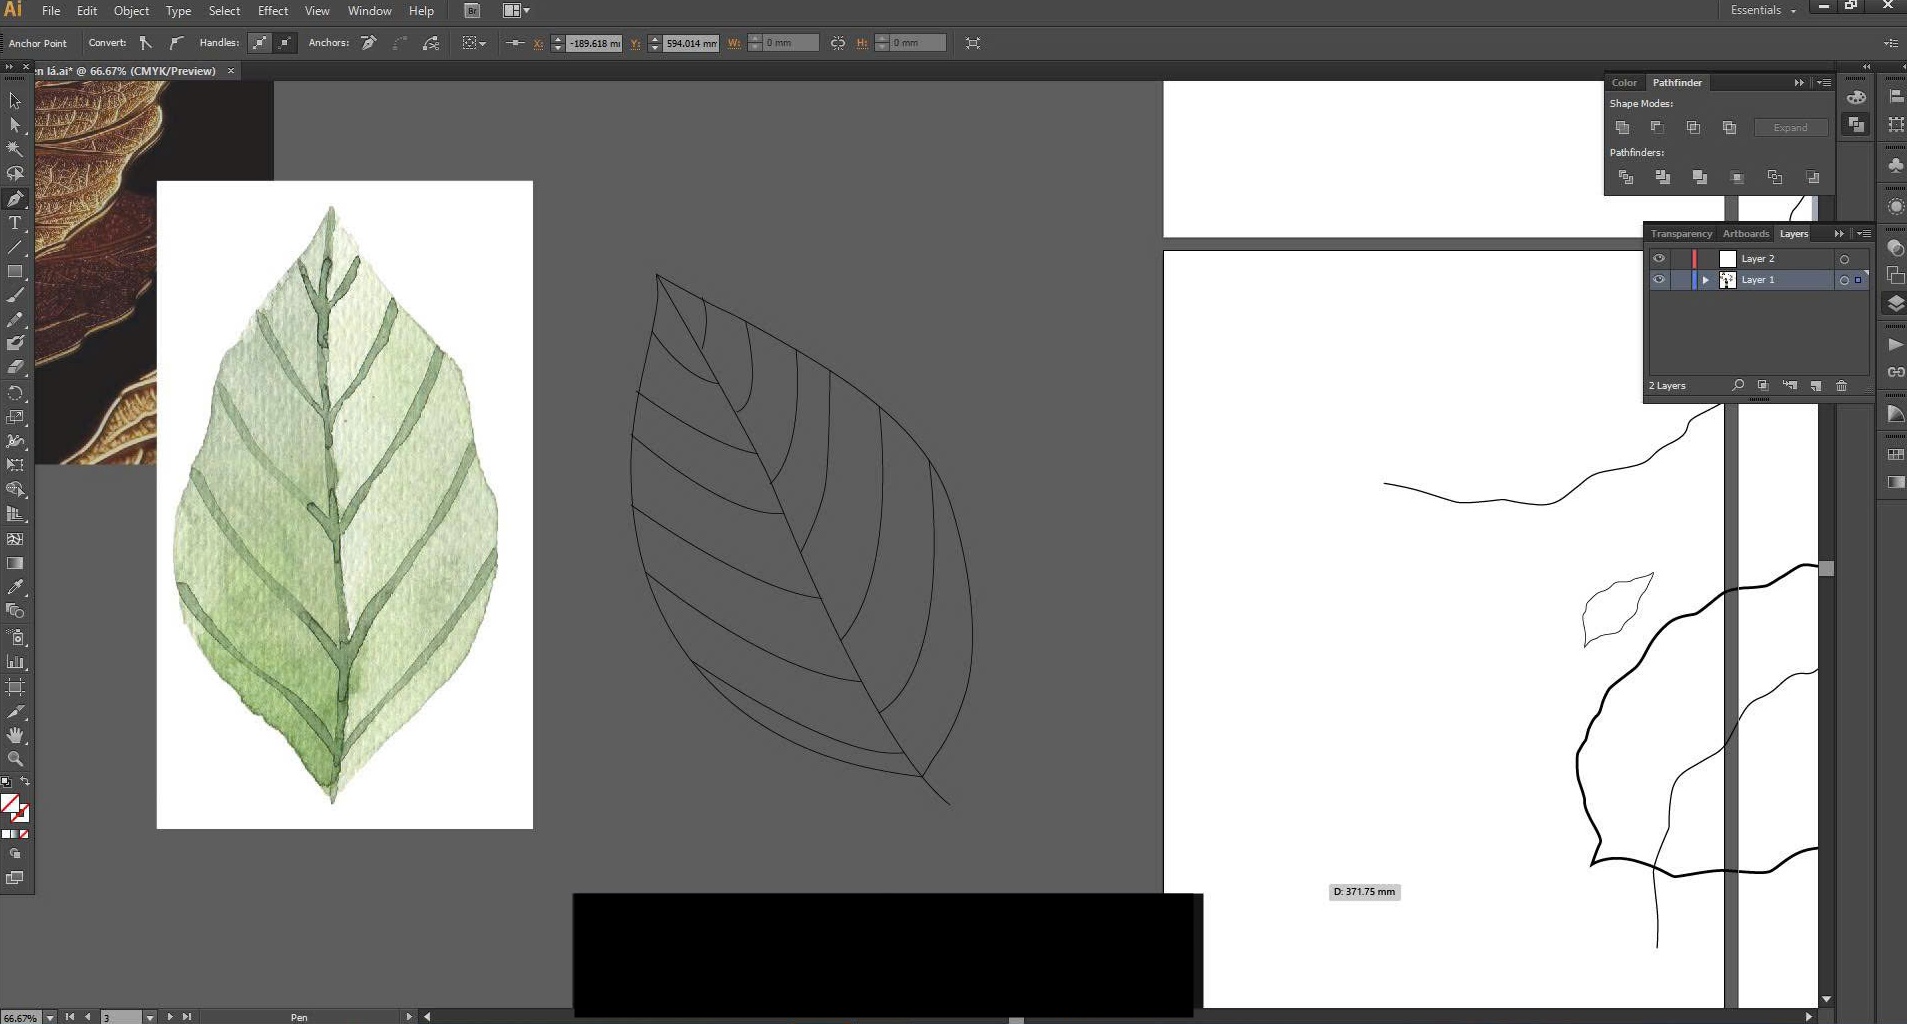
Task: Select the Type tool
Action: tap(15, 223)
